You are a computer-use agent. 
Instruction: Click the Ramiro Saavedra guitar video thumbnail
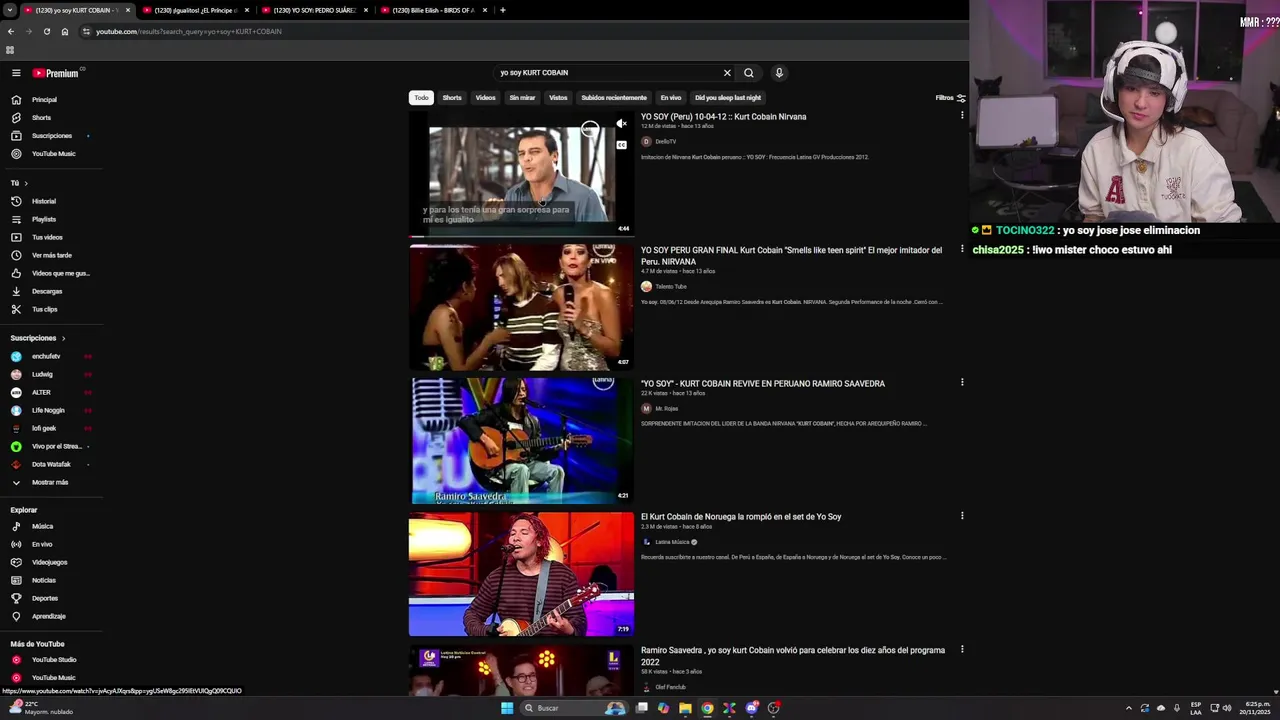(521, 441)
